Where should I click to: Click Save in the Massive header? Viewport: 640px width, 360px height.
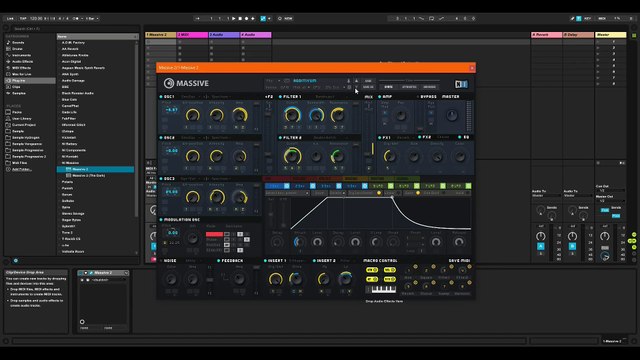coord(368,81)
